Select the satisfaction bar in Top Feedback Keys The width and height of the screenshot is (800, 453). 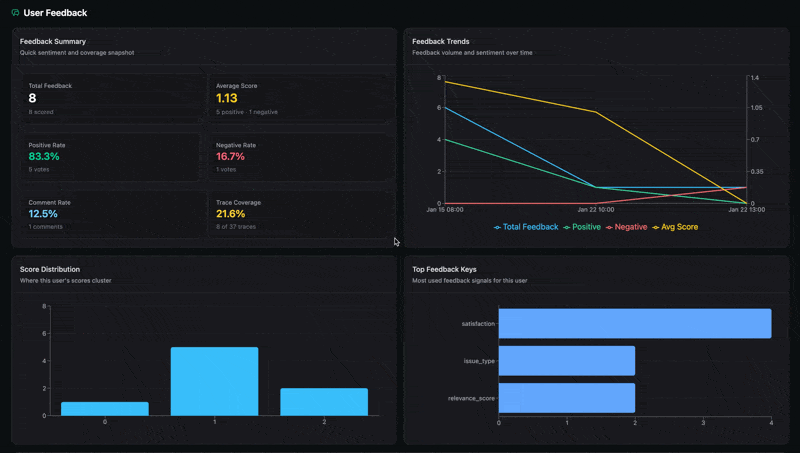[634, 323]
